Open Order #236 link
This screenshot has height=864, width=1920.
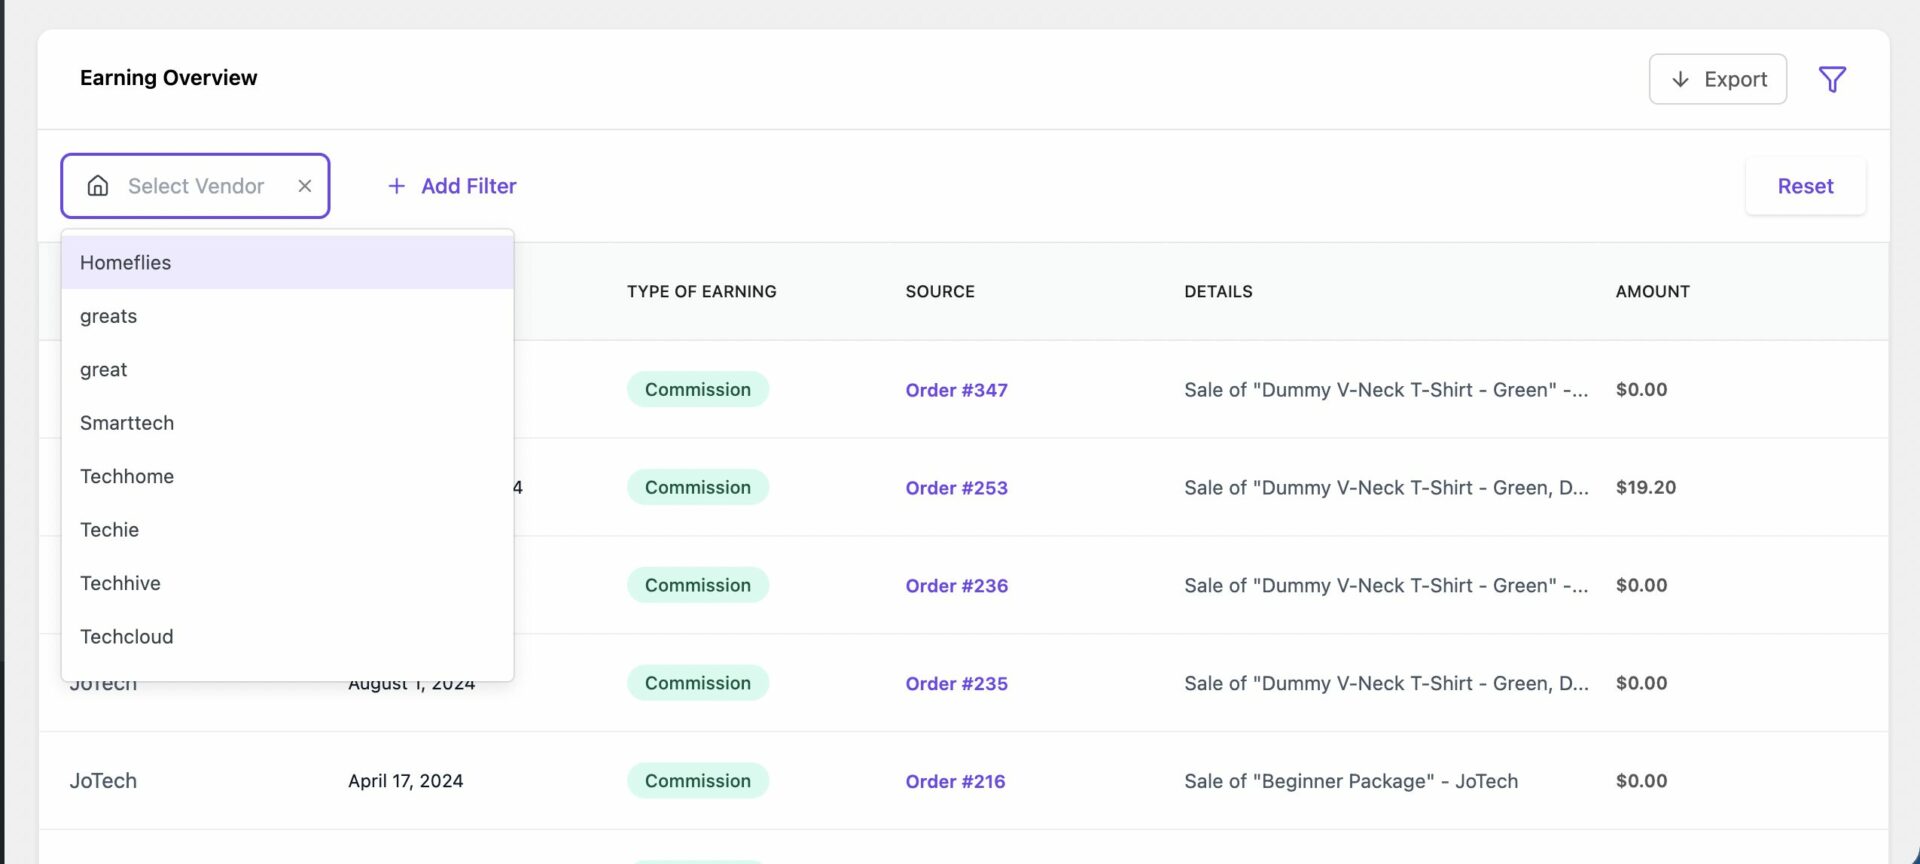click(x=956, y=586)
